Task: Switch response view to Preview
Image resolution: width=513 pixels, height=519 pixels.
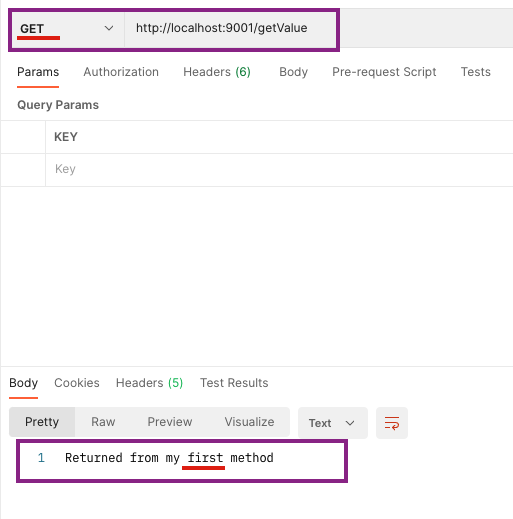Action: point(170,422)
